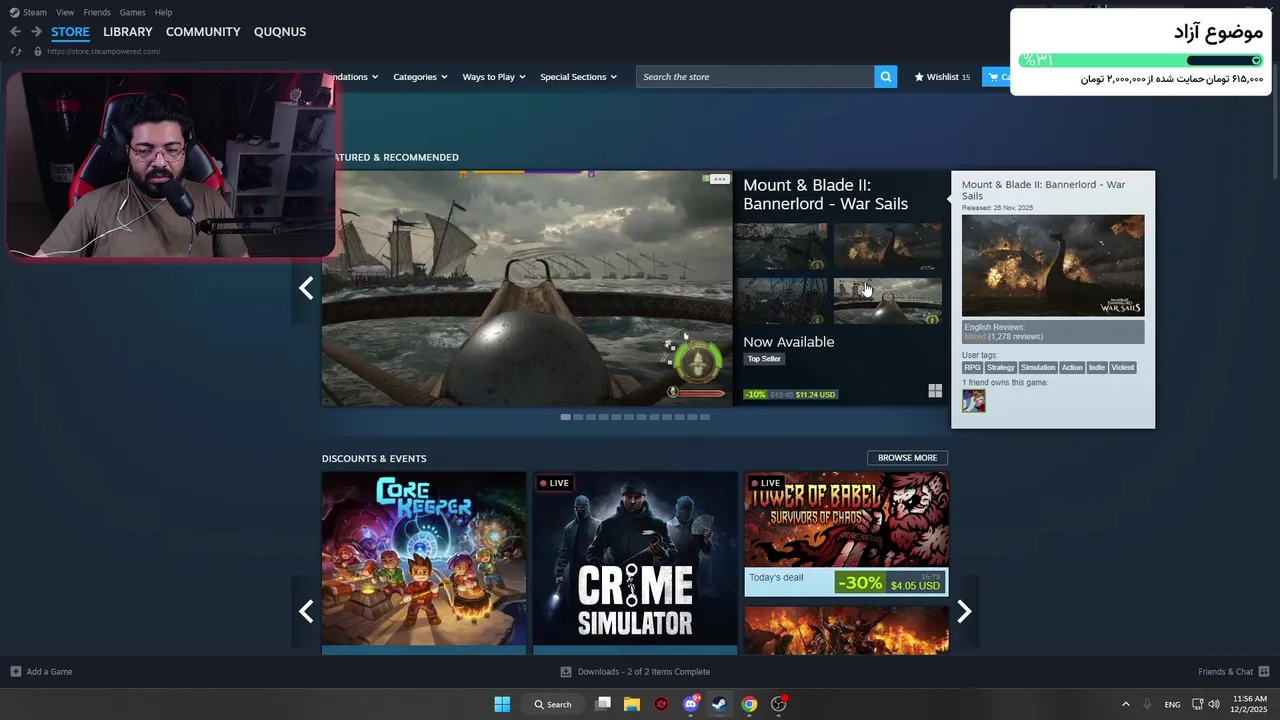Open the Games menu
This screenshot has width=1280, height=720.
132,12
